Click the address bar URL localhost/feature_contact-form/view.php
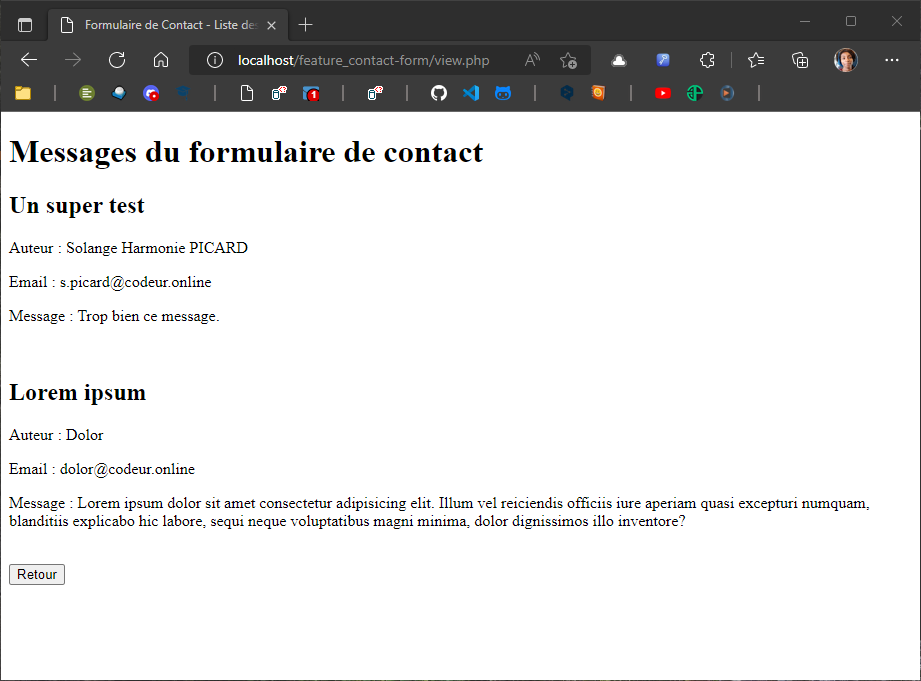921x681 pixels. (364, 61)
